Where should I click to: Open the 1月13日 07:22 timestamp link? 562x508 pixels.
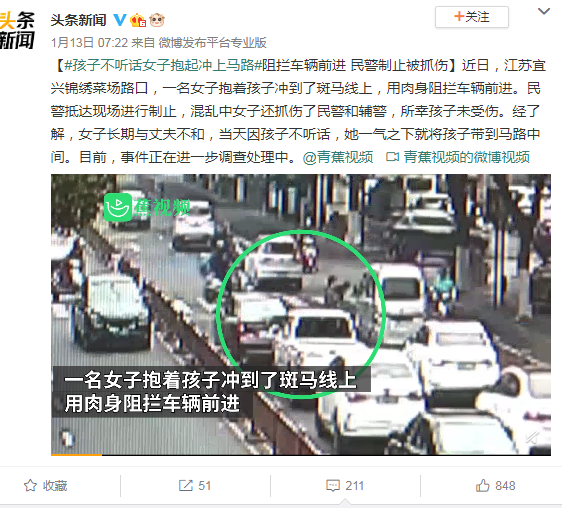click(89, 43)
